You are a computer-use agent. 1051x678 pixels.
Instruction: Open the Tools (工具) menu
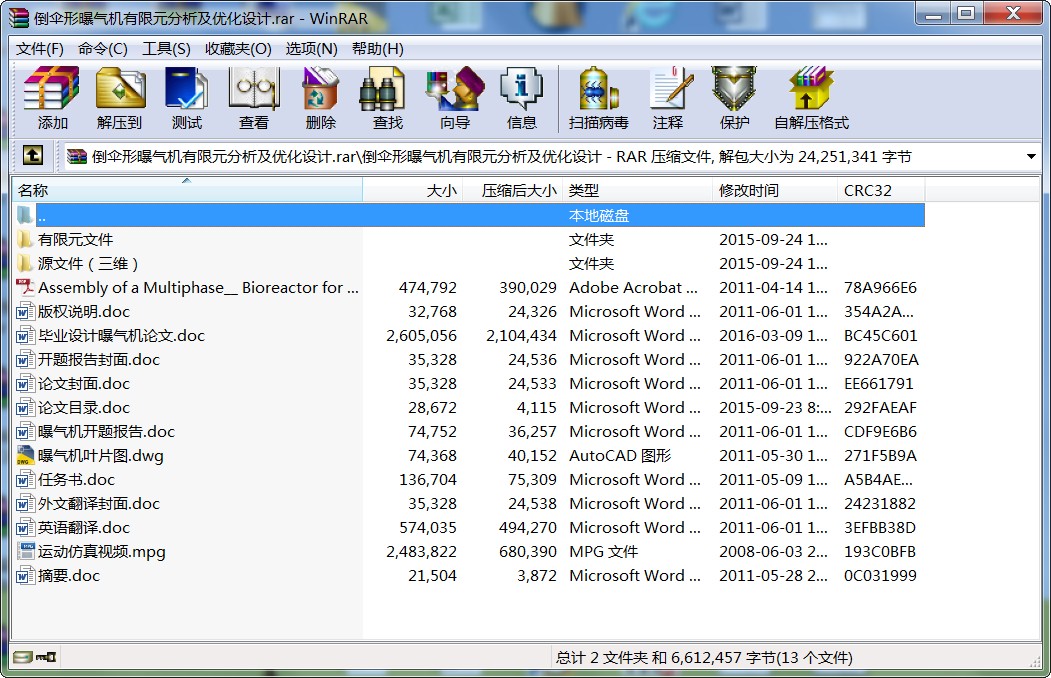[x=166, y=49]
